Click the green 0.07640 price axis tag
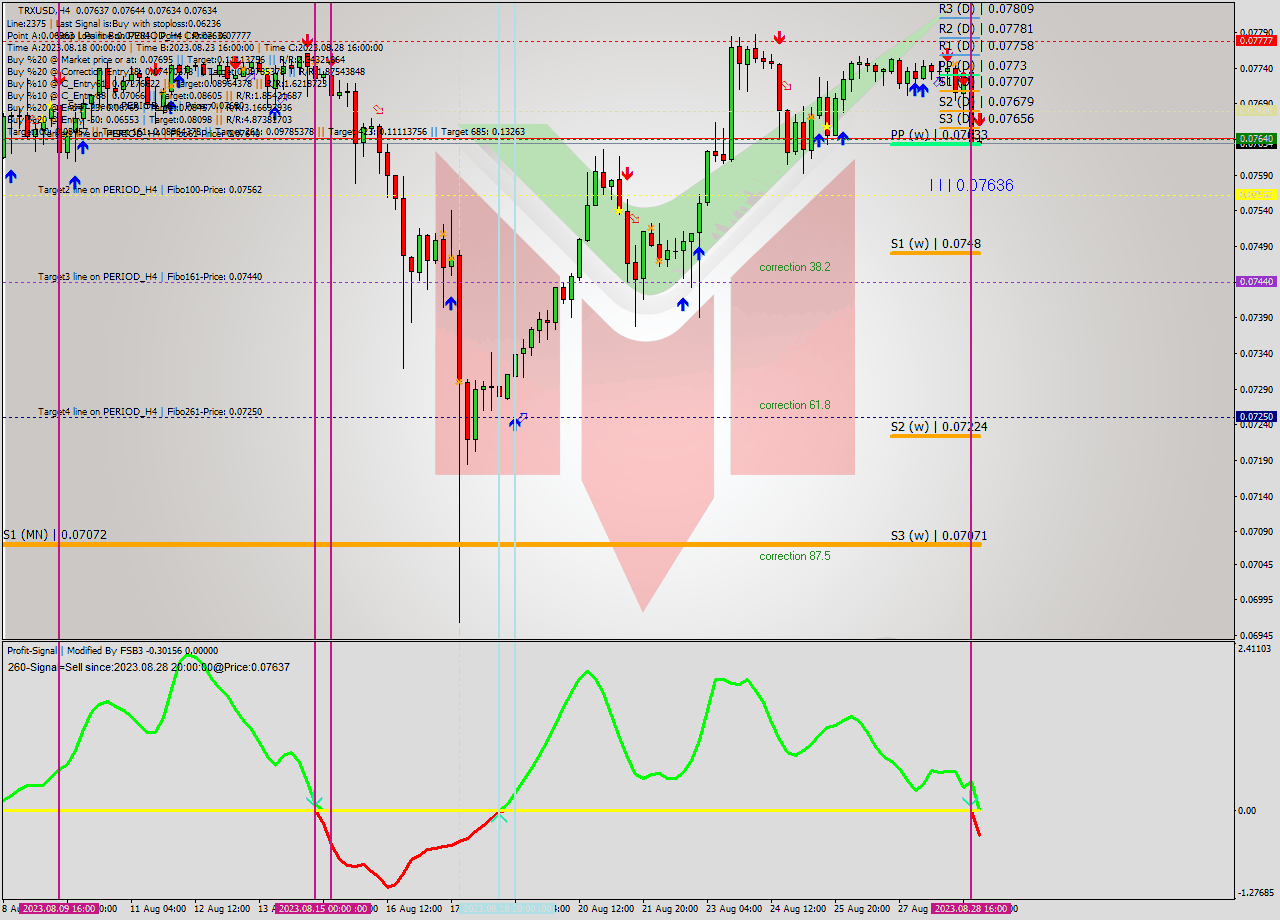1280x920 pixels. point(1256,138)
